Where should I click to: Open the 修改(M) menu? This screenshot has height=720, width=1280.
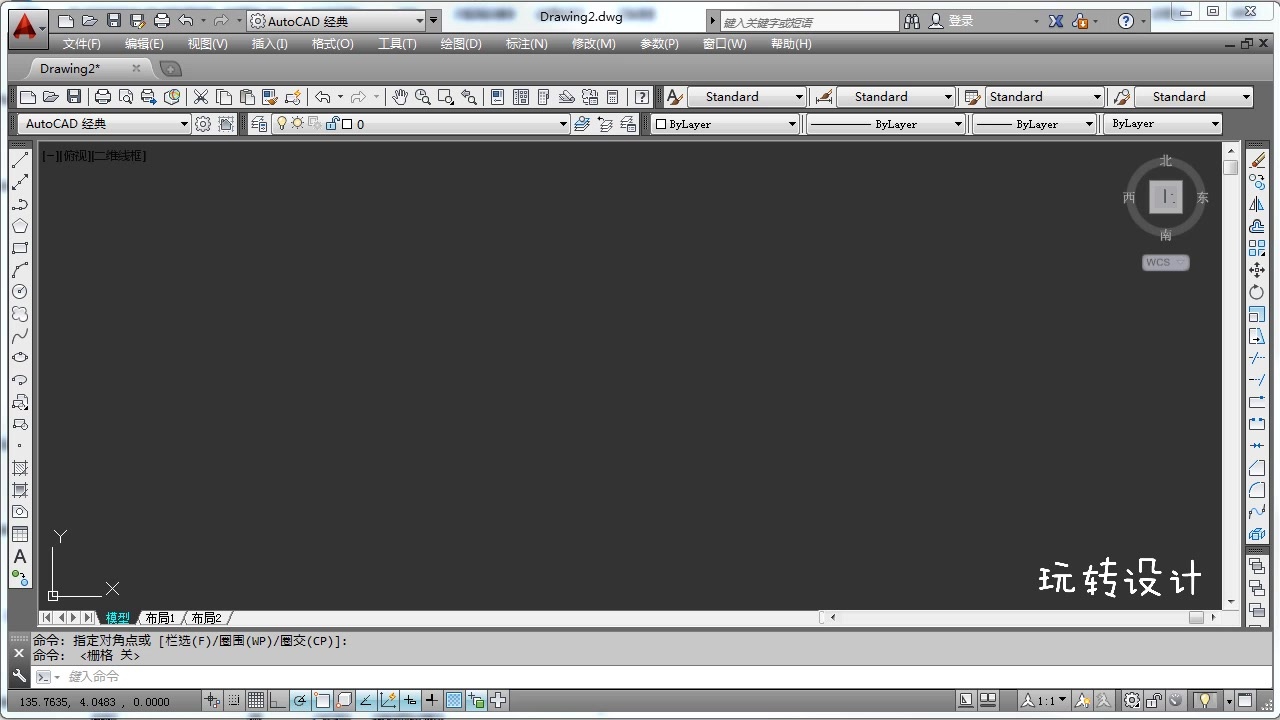point(594,44)
